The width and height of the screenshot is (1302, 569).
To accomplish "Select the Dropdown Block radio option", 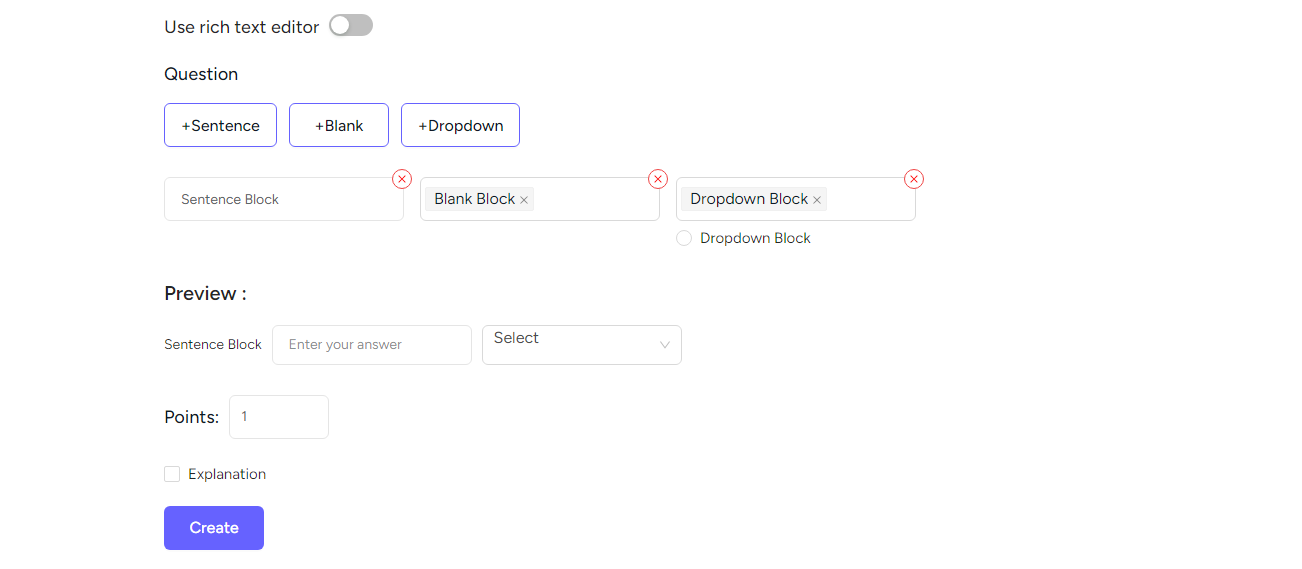I will click(684, 238).
